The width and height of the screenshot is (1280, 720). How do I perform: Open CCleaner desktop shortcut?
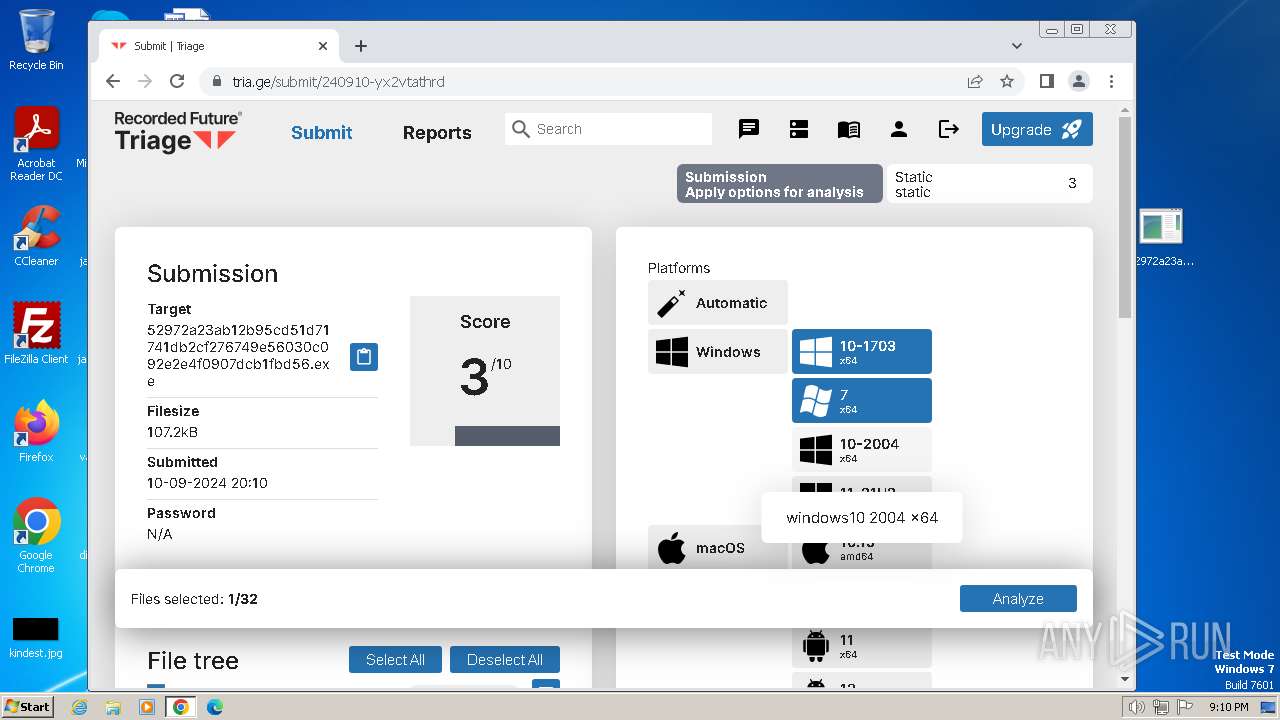pyautogui.click(x=36, y=237)
